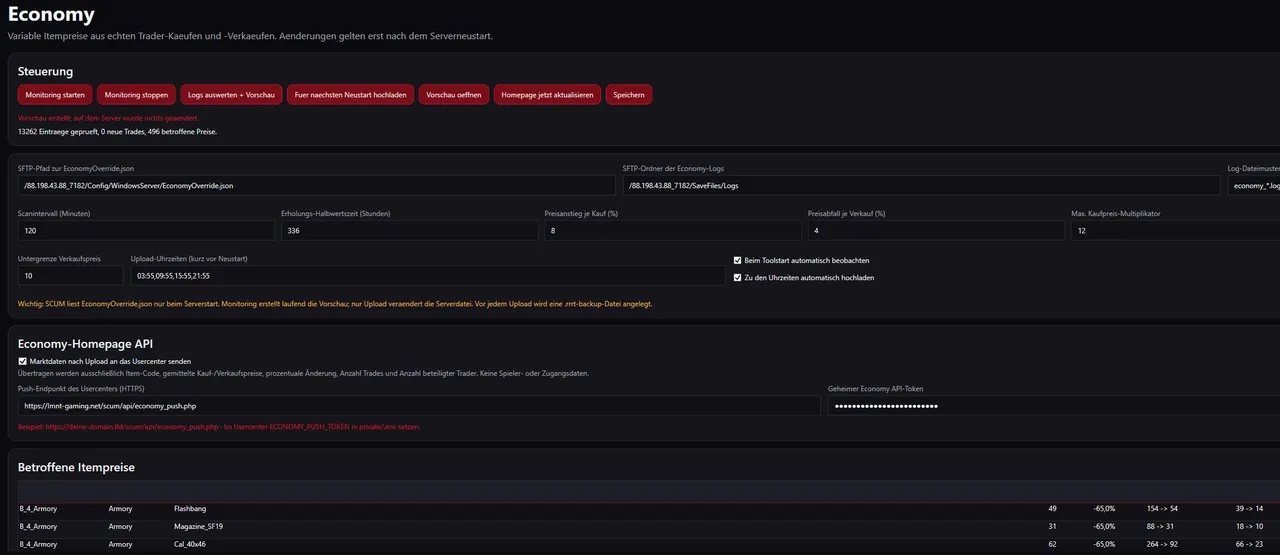
Task: Click the Log-Dateimuster input field
Action: coord(1254,186)
